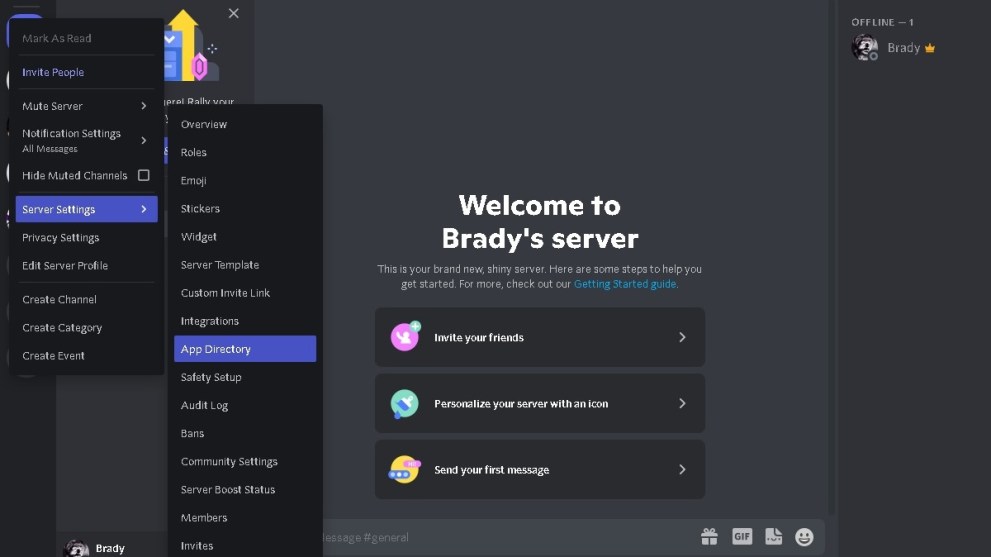Open the emoji picker smiley
991x557 pixels.
tap(804, 537)
